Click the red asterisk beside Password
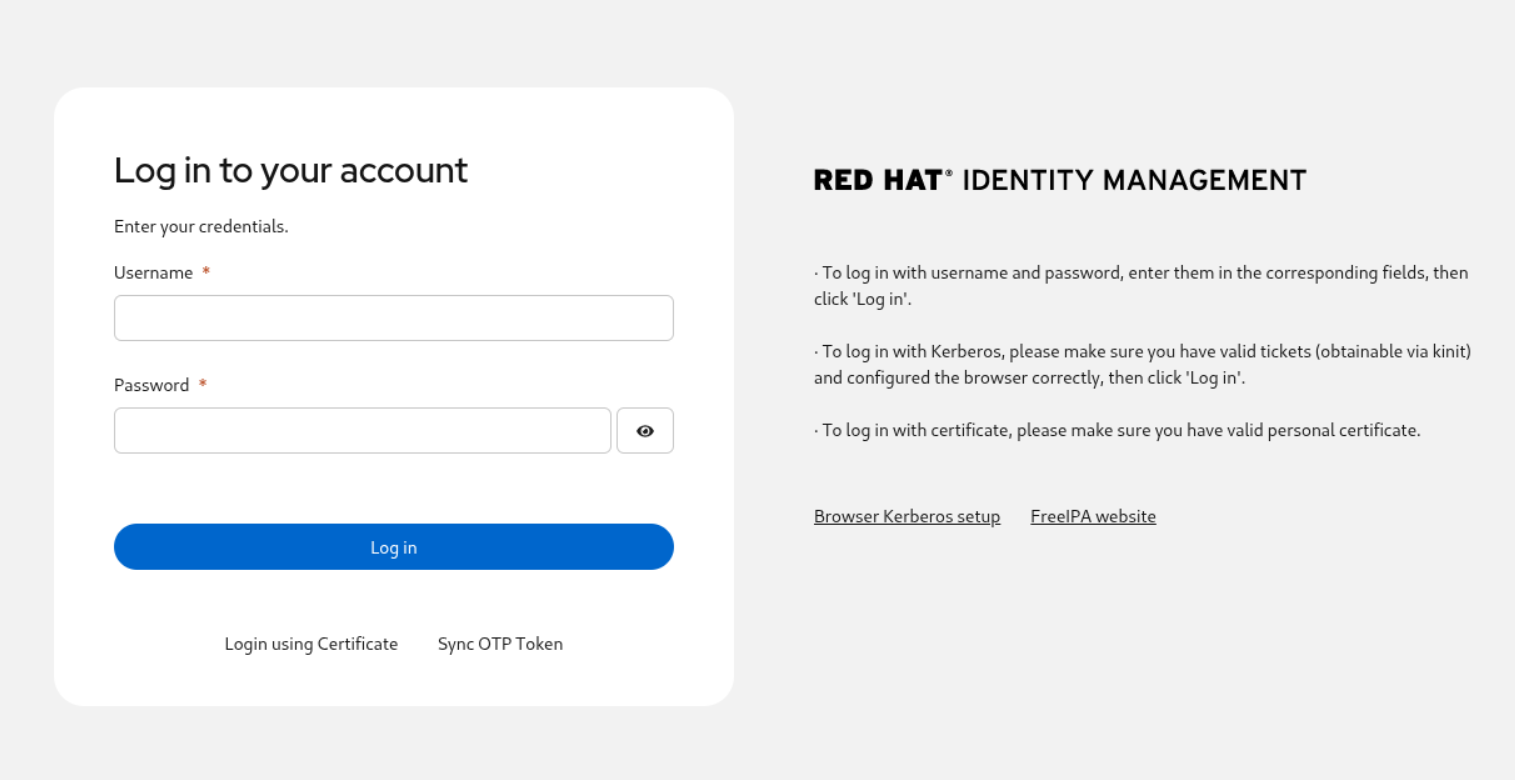 pos(203,386)
